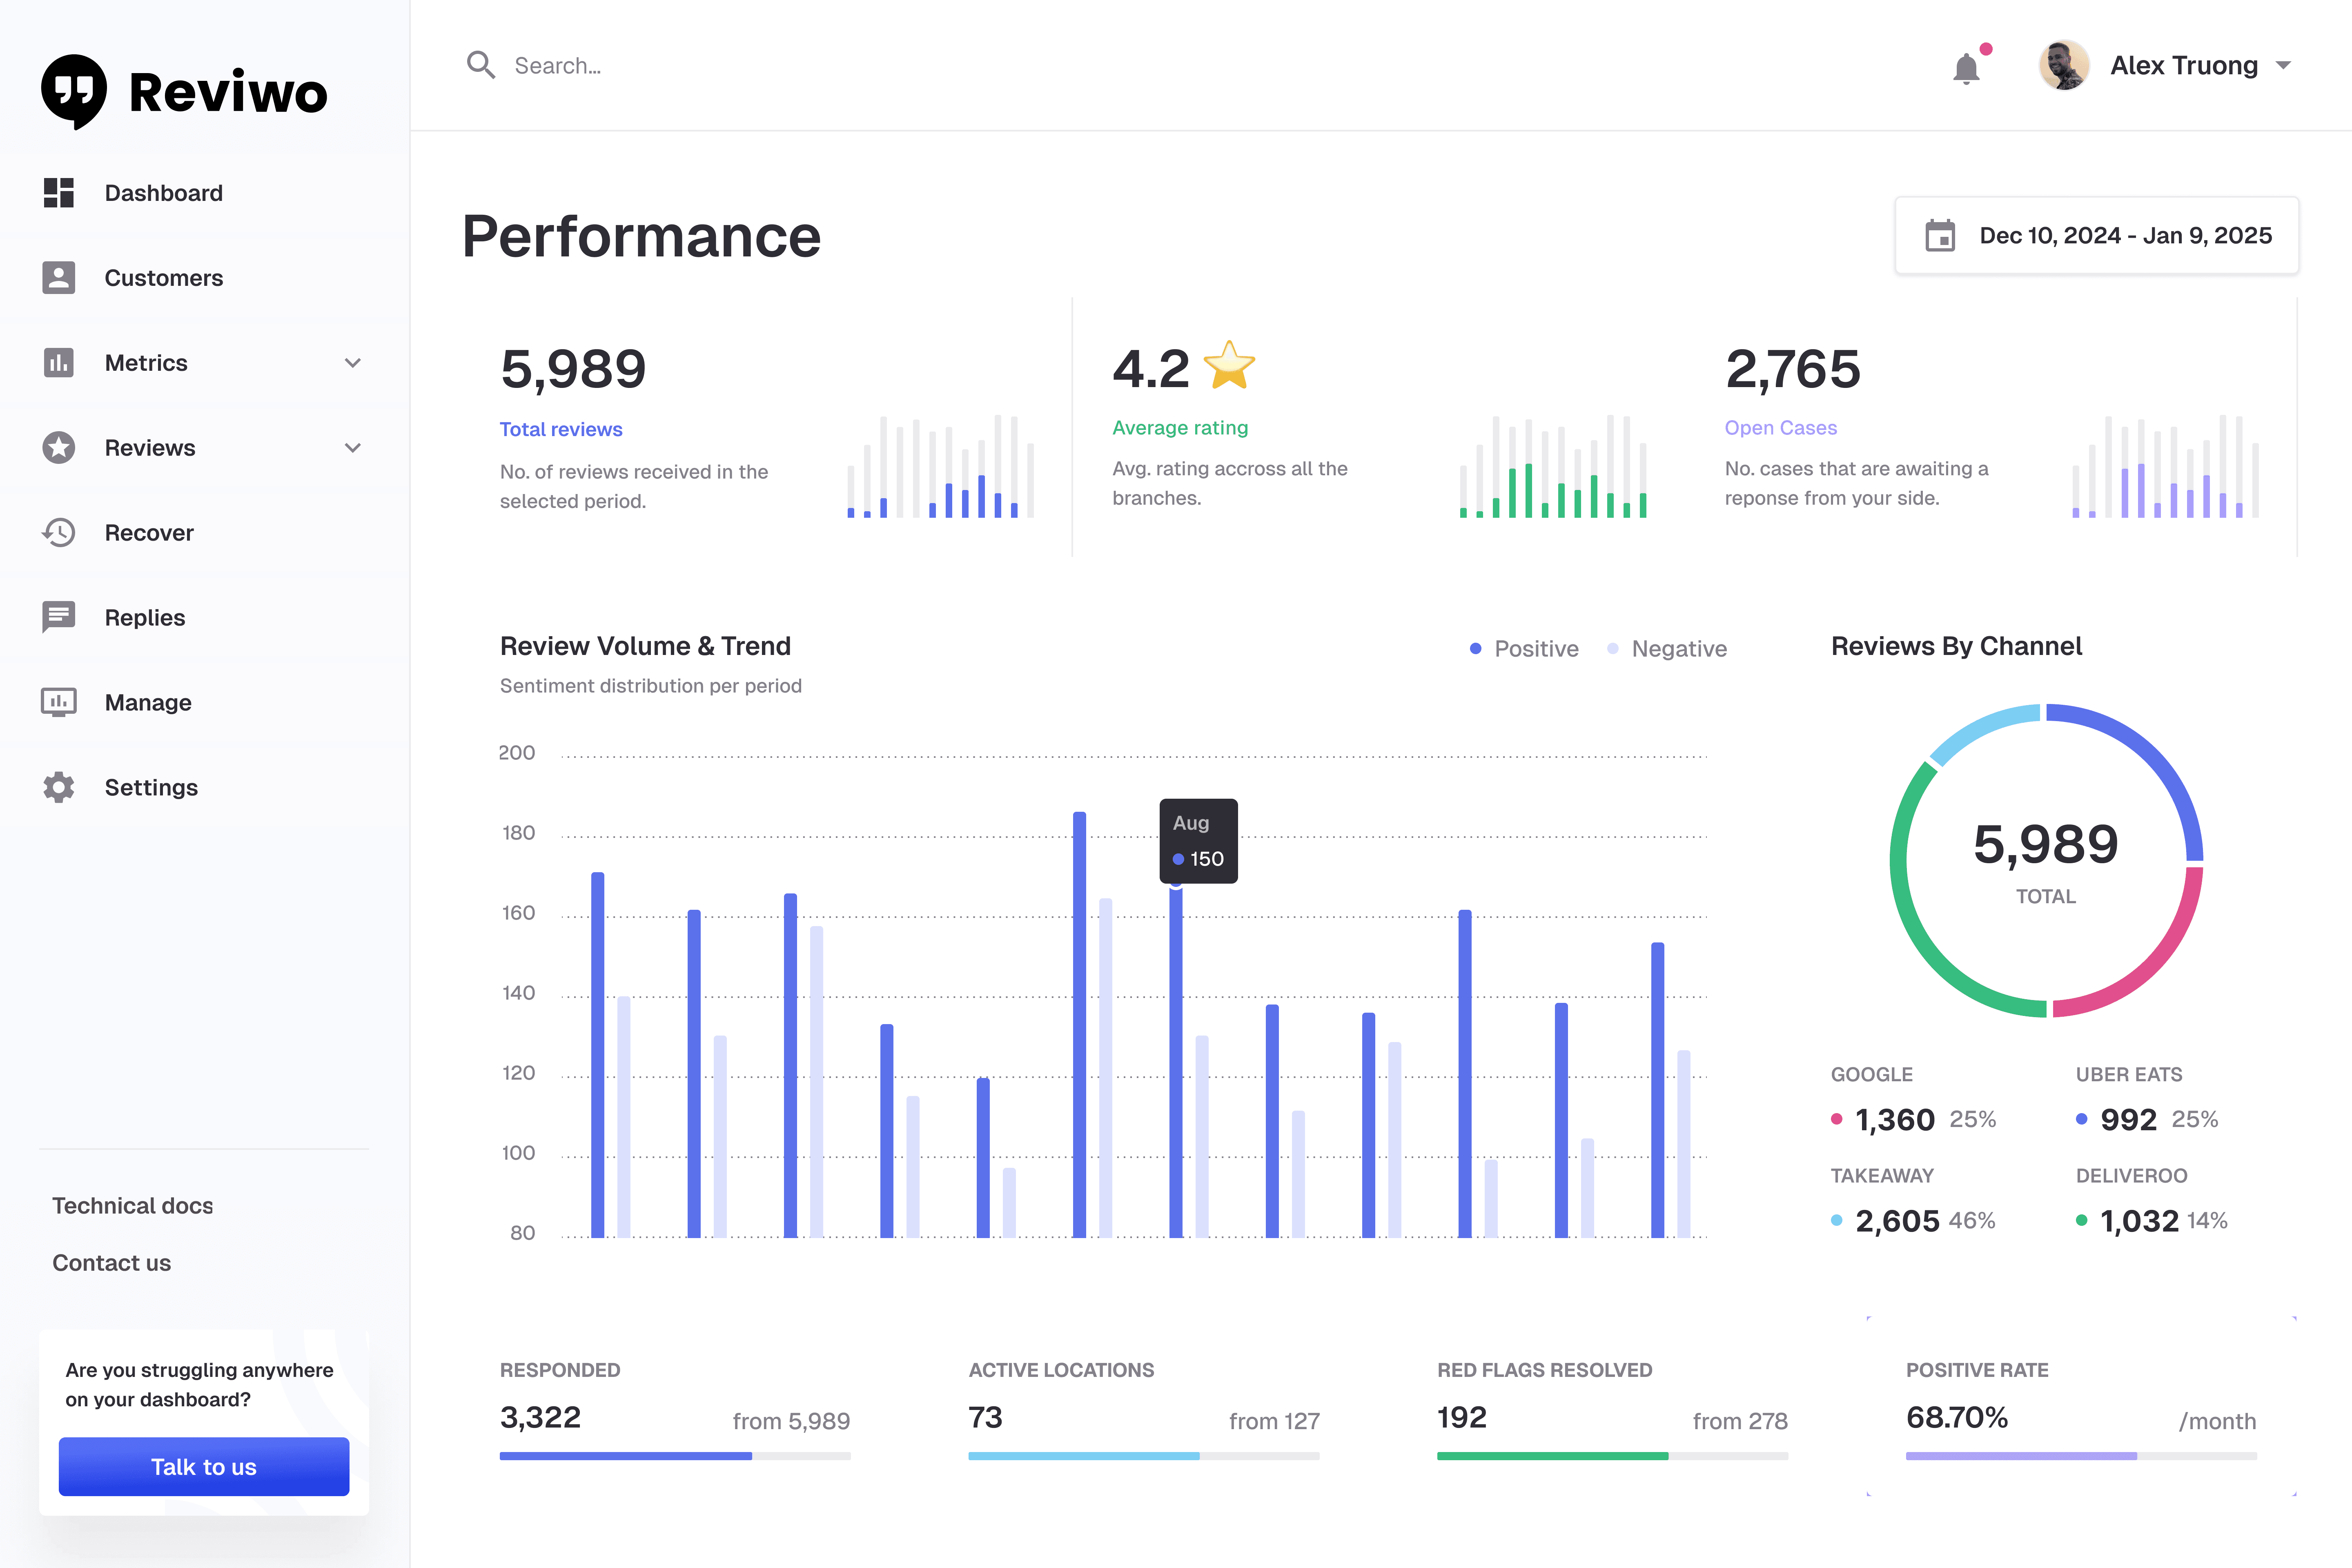Click the Dashboard grid icon
Screen dimensions: 2352x1568
click(59, 193)
